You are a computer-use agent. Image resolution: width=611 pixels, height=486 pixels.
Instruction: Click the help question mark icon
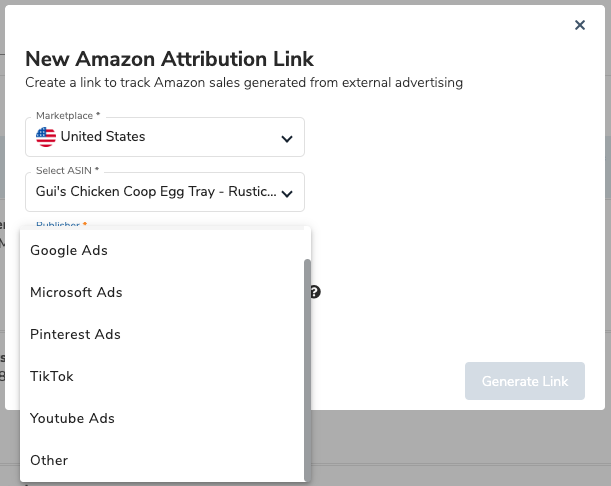coord(314,292)
